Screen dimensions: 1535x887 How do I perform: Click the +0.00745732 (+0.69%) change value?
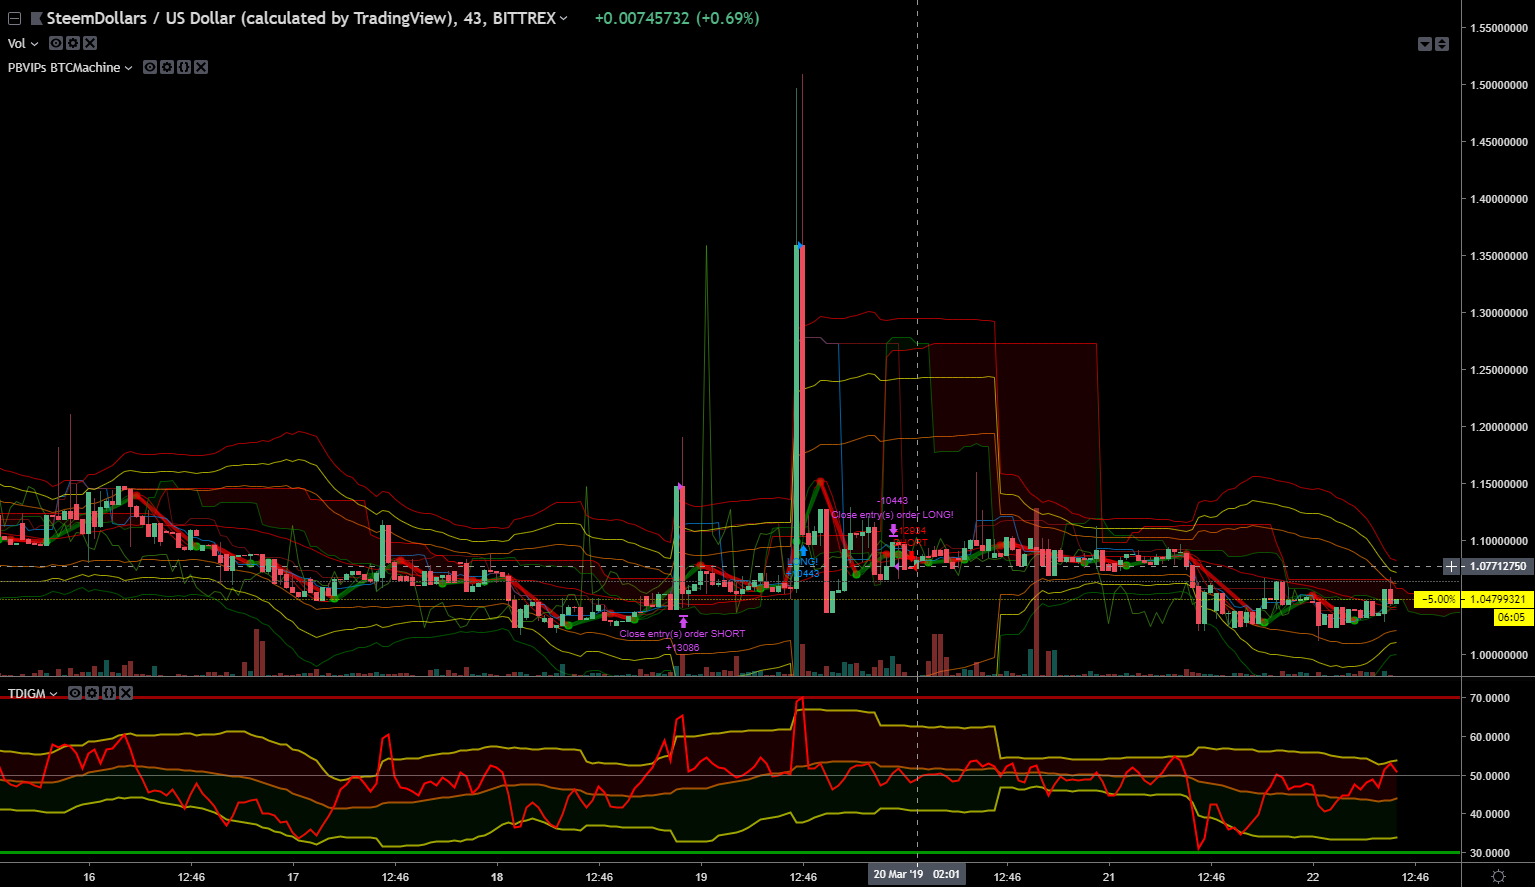(677, 19)
